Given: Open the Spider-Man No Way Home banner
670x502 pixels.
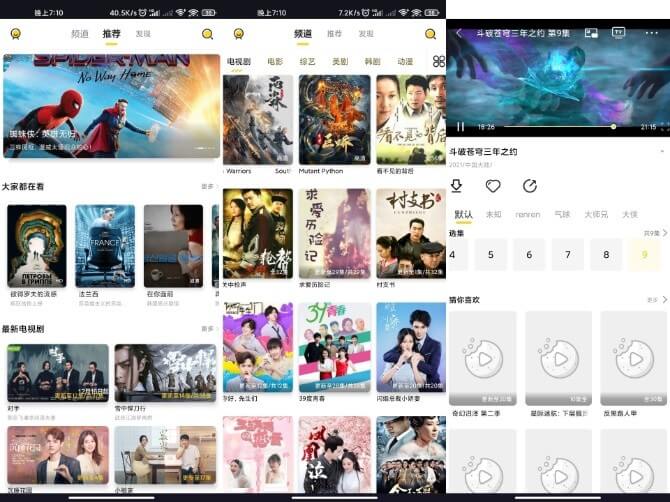Looking at the screenshot, I should click(111, 105).
